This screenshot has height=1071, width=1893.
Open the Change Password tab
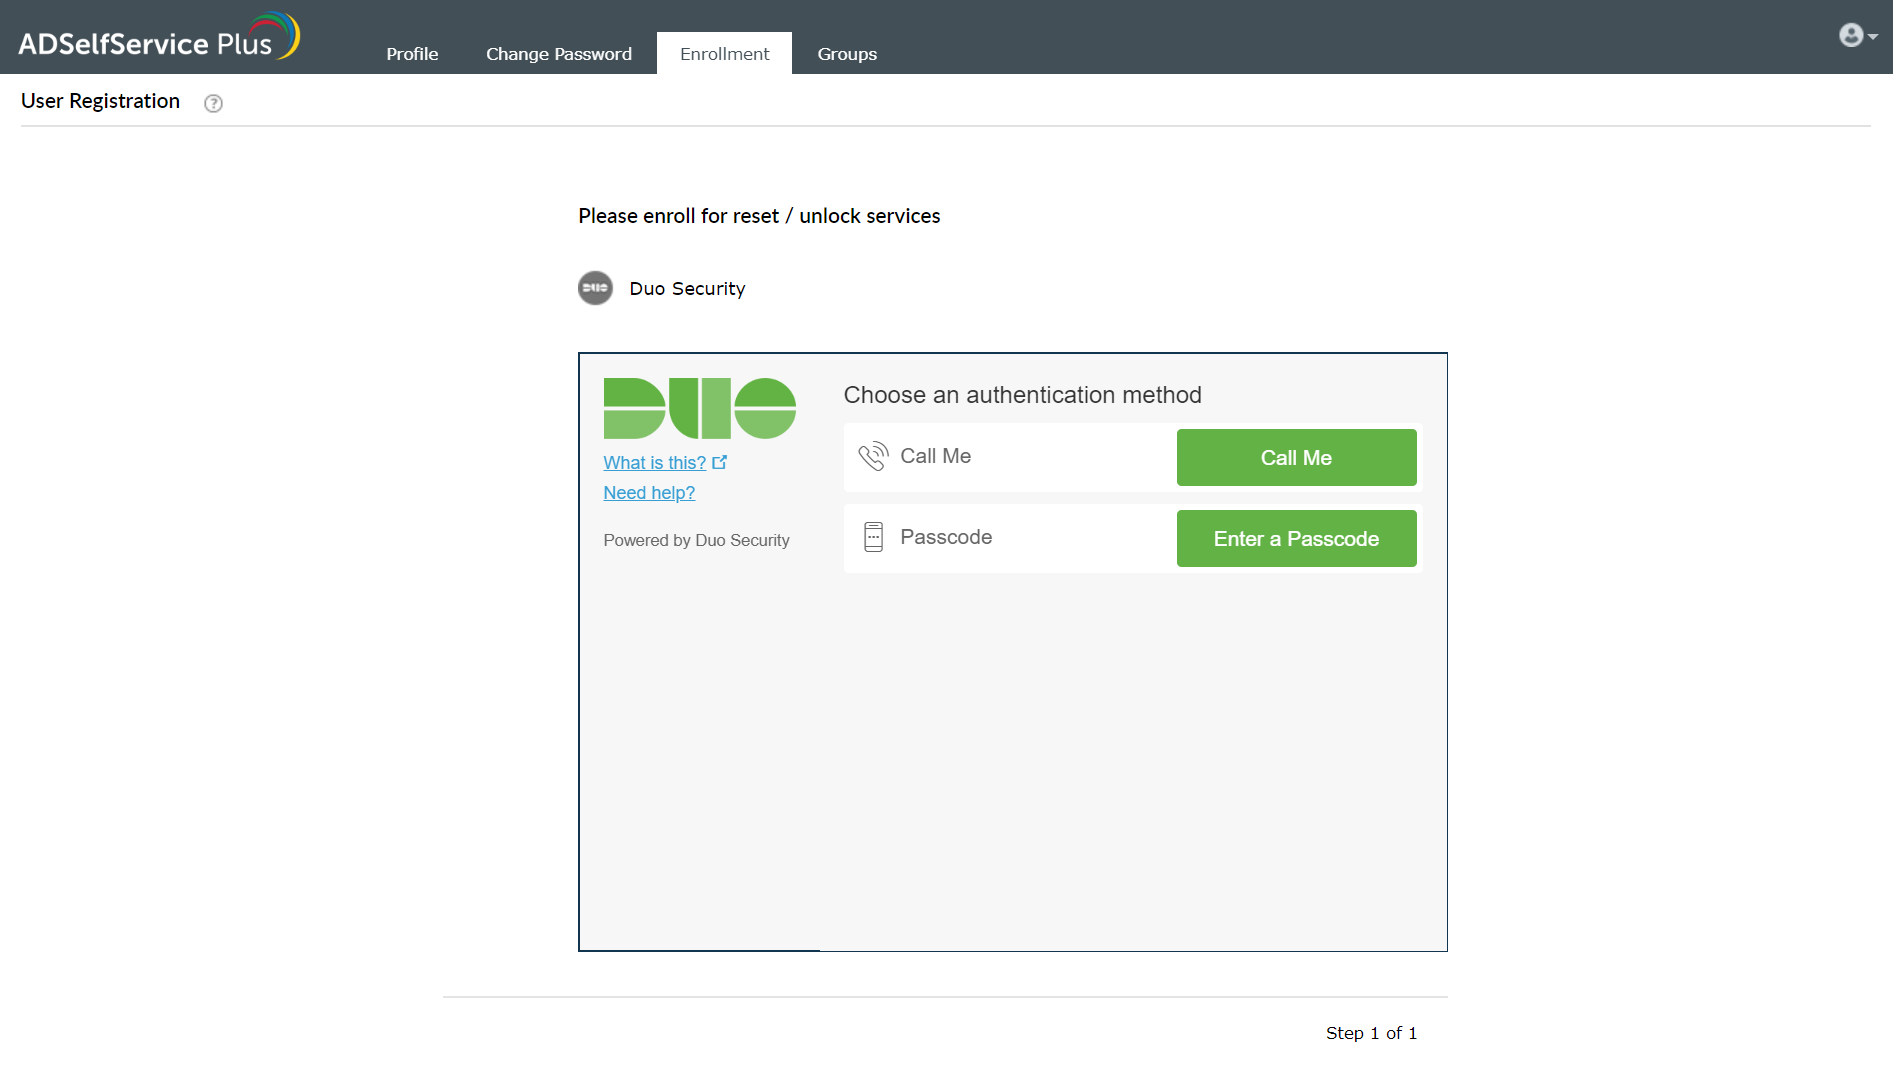[x=558, y=54]
